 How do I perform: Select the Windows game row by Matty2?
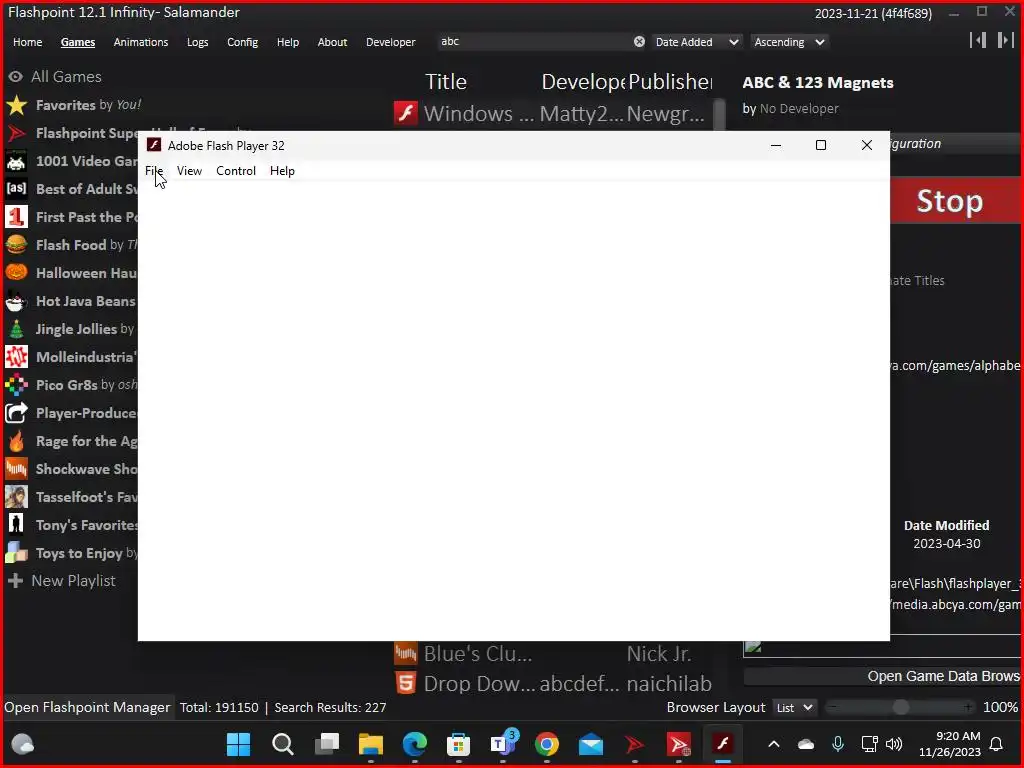click(x=552, y=114)
